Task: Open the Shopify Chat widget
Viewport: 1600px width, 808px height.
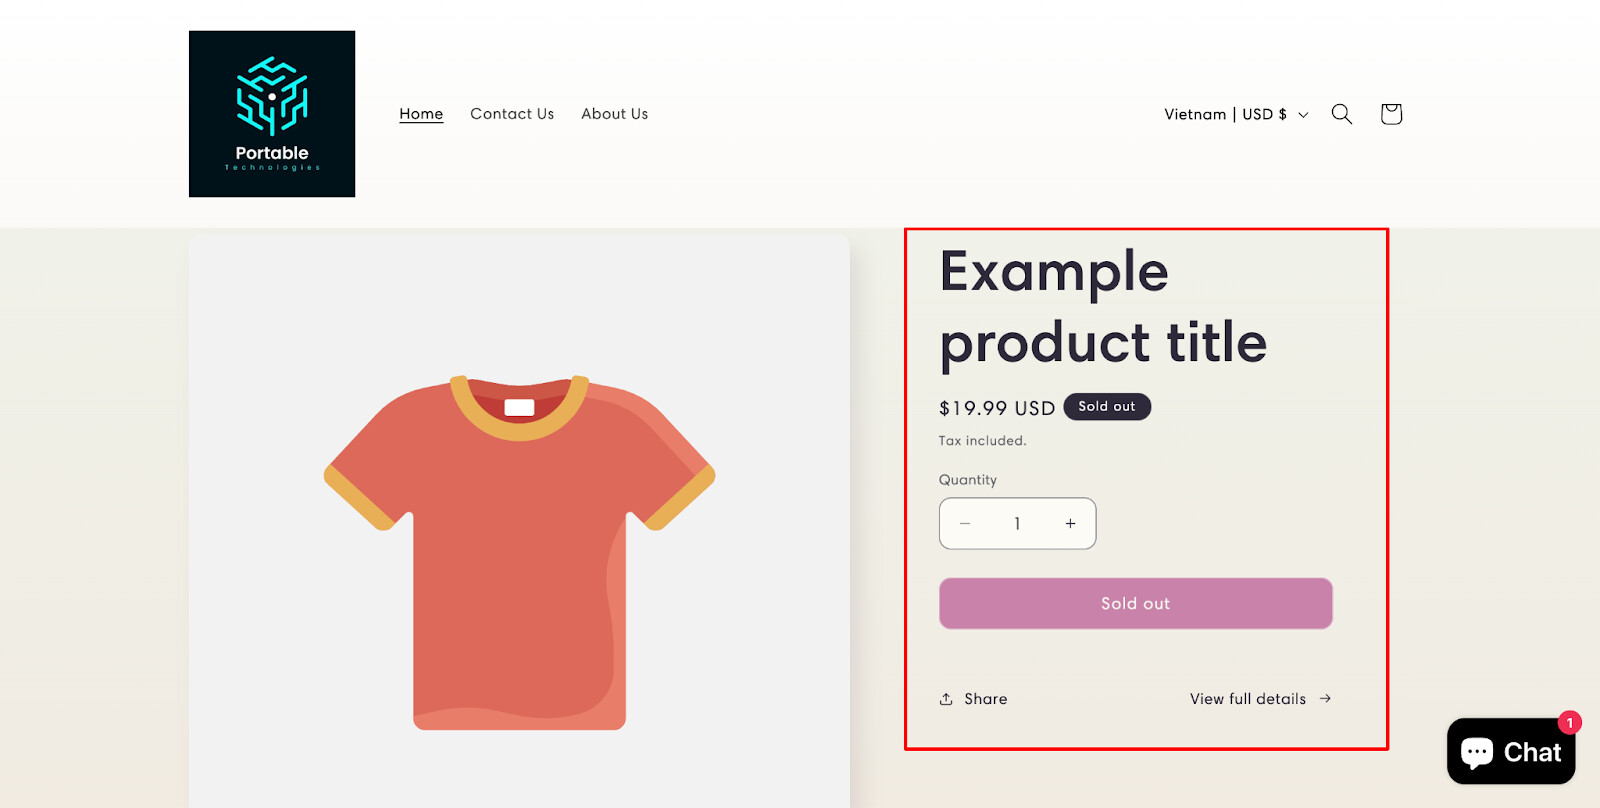Action: (1510, 752)
